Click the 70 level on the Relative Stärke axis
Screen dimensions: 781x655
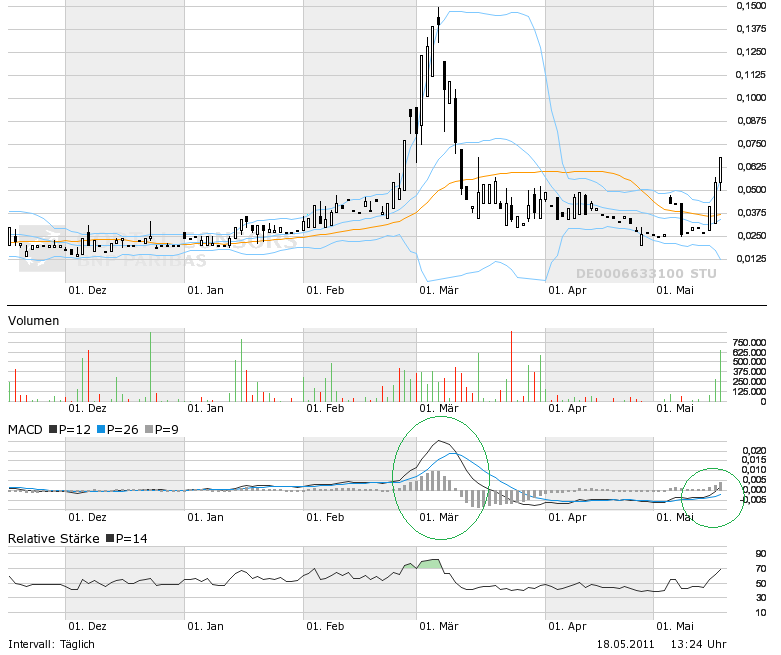click(761, 569)
